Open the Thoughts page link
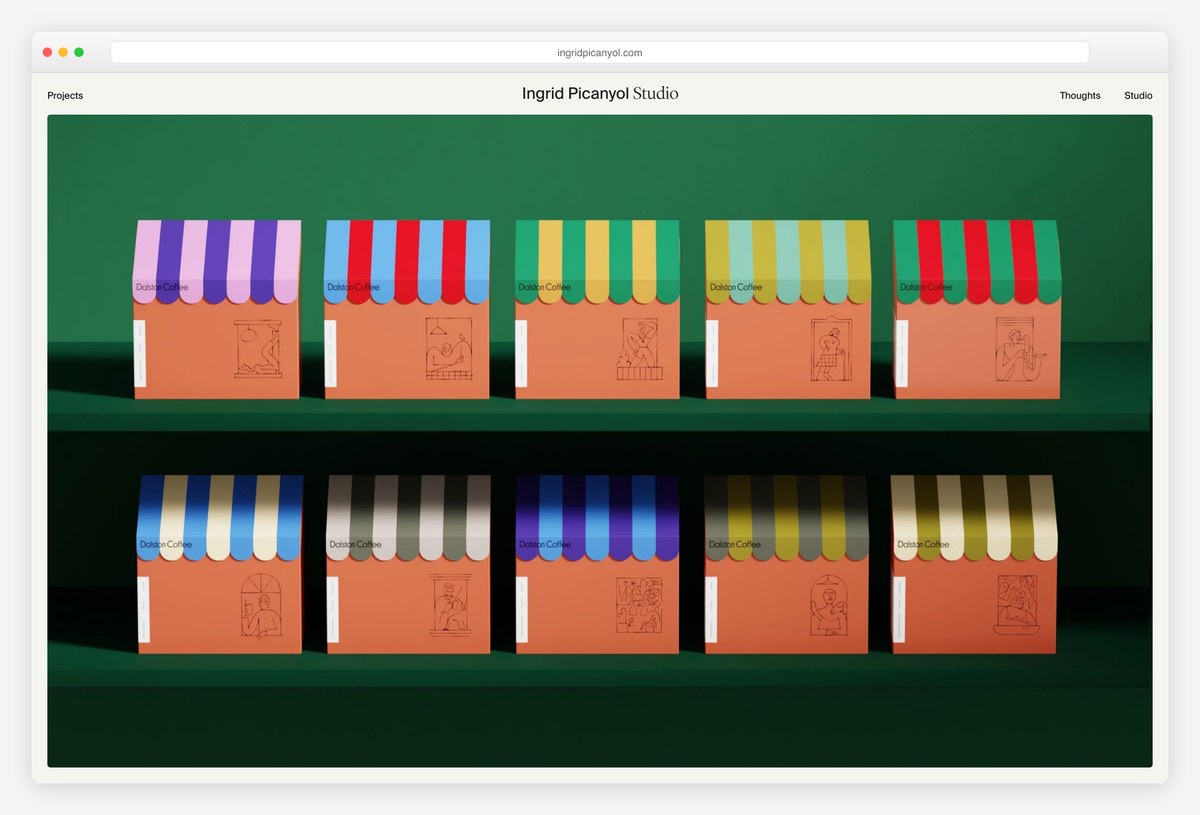This screenshot has height=815, width=1200. [1080, 96]
